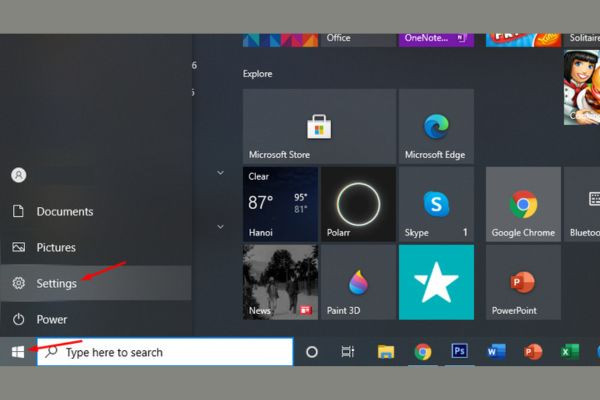The image size is (600, 400).
Task: Open the OneNote tile
Action: pos(436,40)
